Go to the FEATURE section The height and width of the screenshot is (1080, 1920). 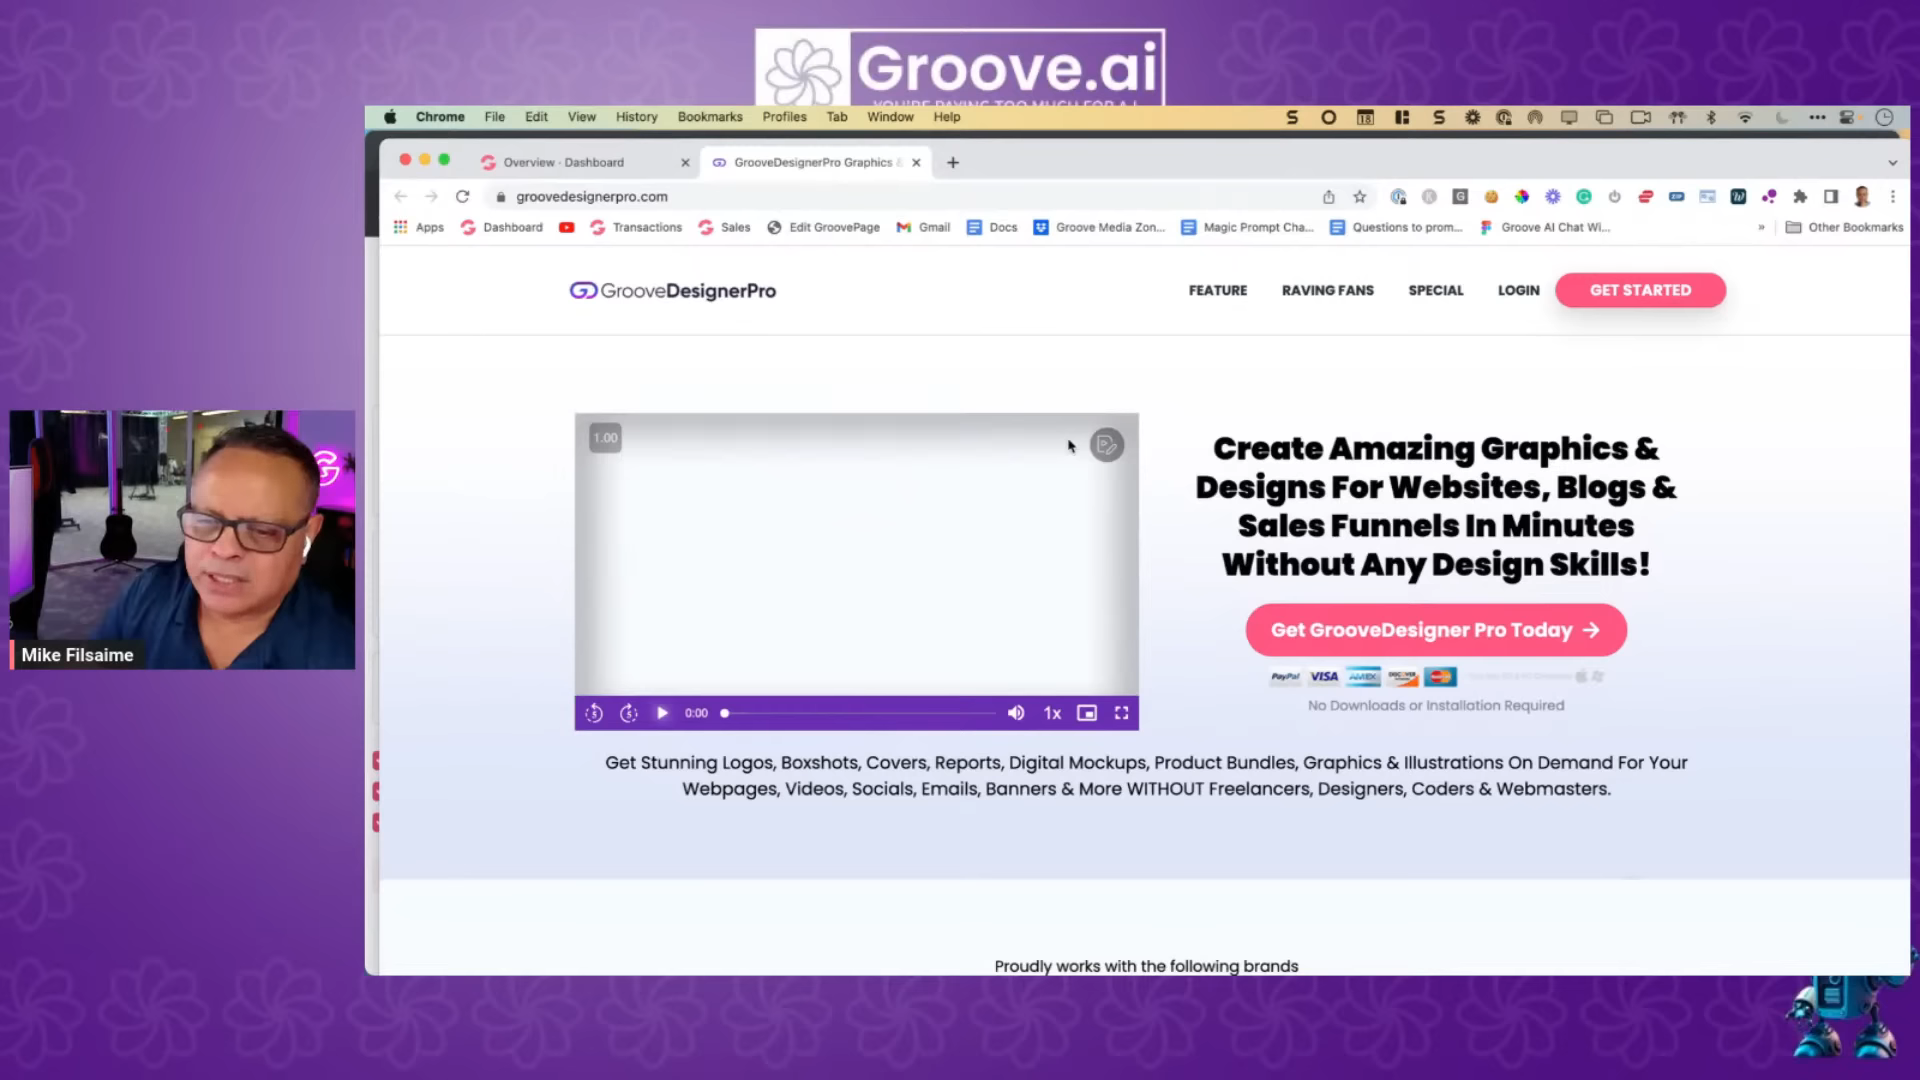click(x=1218, y=291)
